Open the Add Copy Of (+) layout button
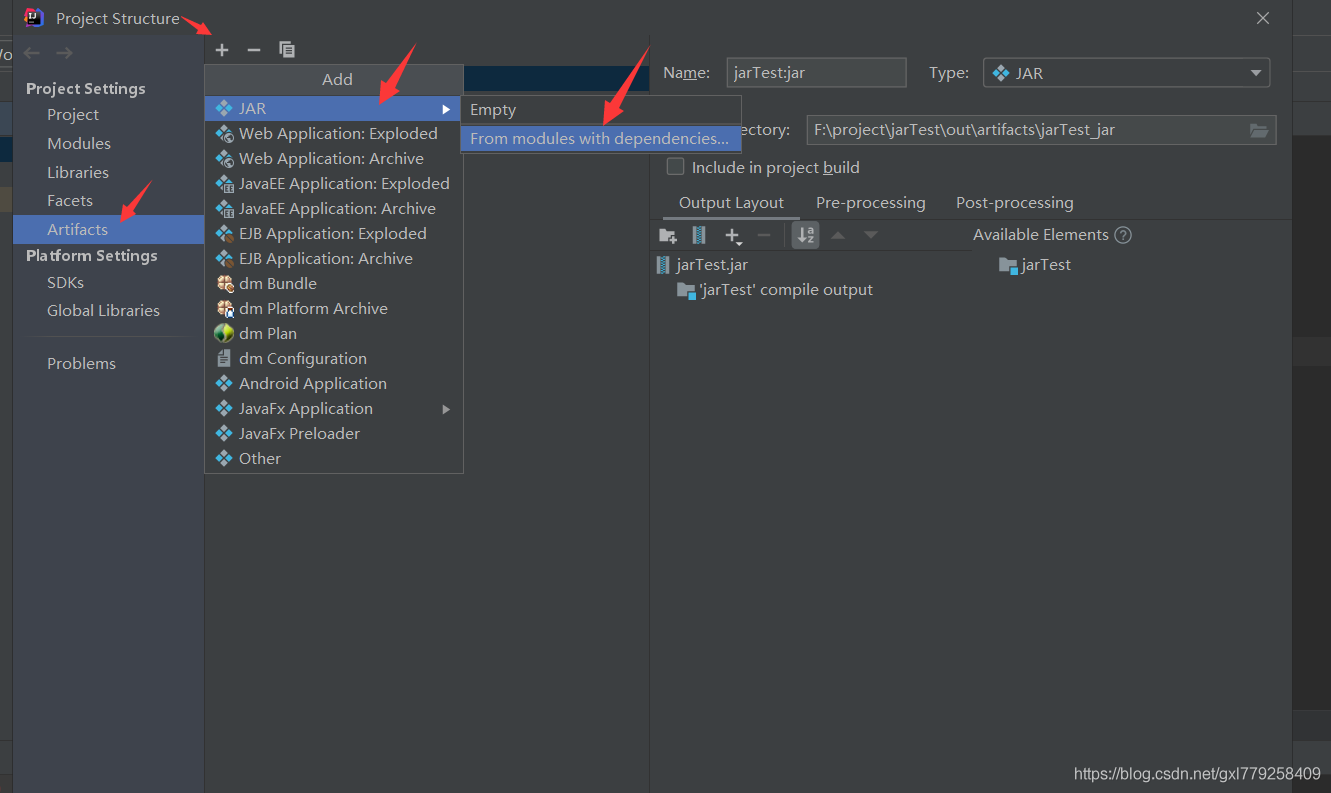Screen dimensions: 1331x793 (x=733, y=236)
